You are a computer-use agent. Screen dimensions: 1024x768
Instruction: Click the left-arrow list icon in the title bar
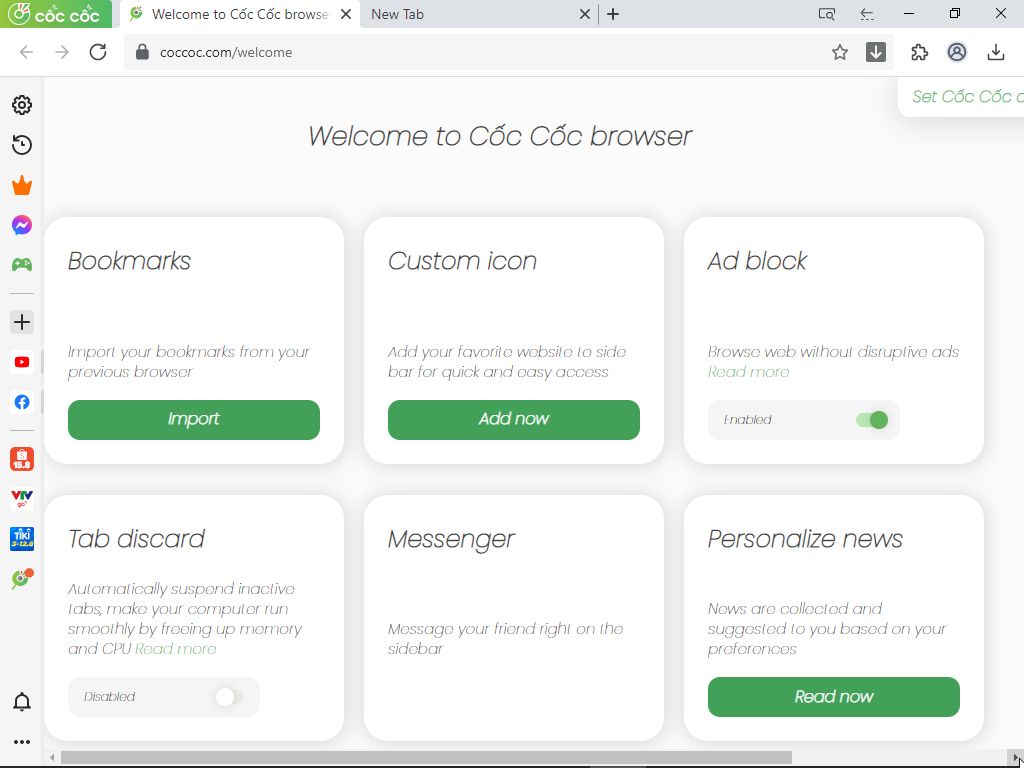(867, 14)
